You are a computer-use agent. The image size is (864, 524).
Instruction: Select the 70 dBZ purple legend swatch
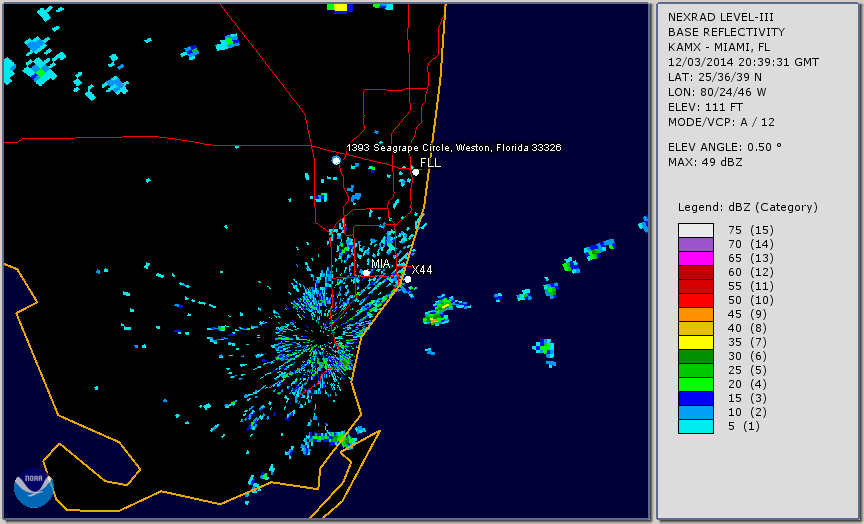696,244
